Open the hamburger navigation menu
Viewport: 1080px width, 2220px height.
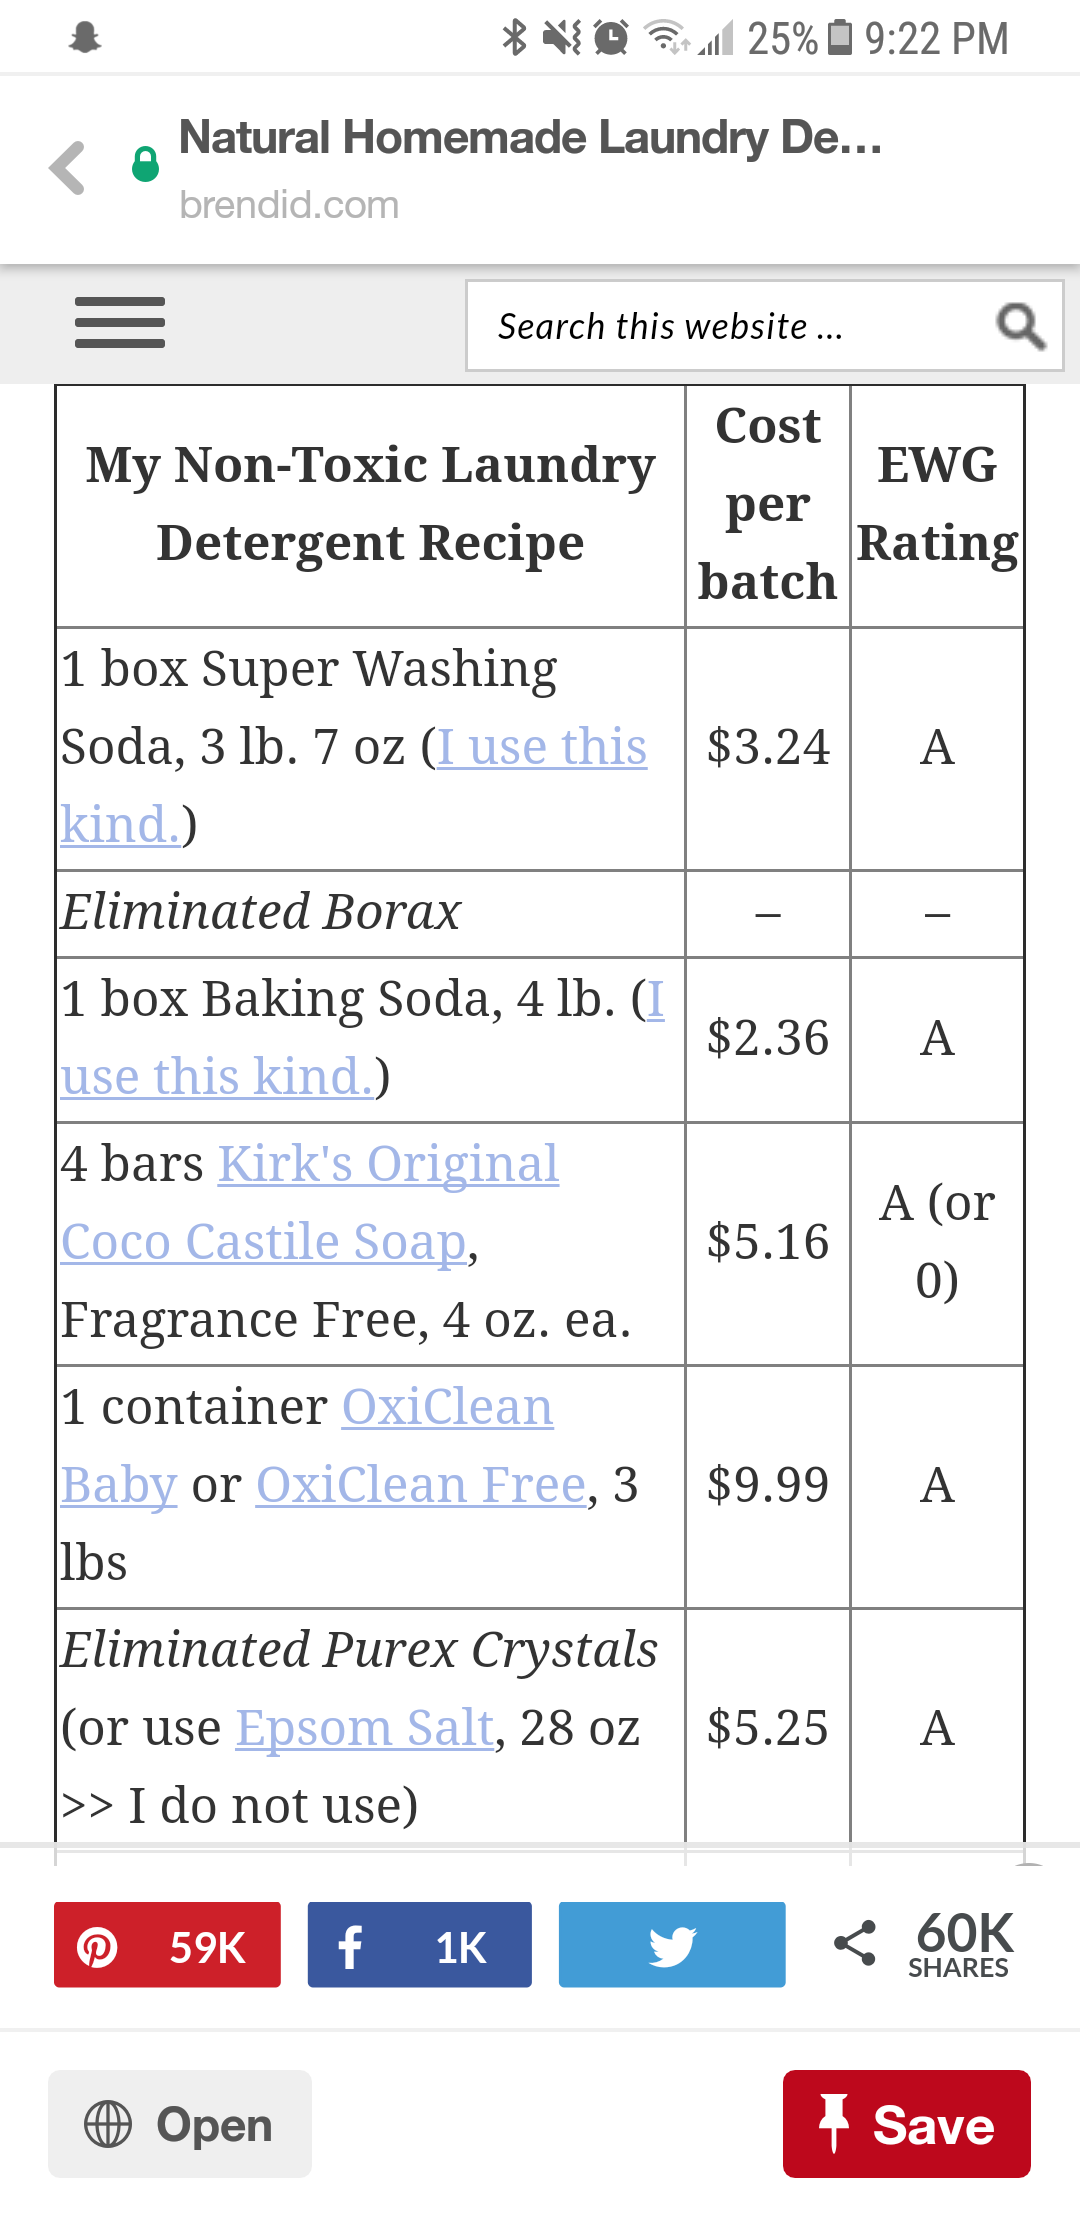[120, 323]
